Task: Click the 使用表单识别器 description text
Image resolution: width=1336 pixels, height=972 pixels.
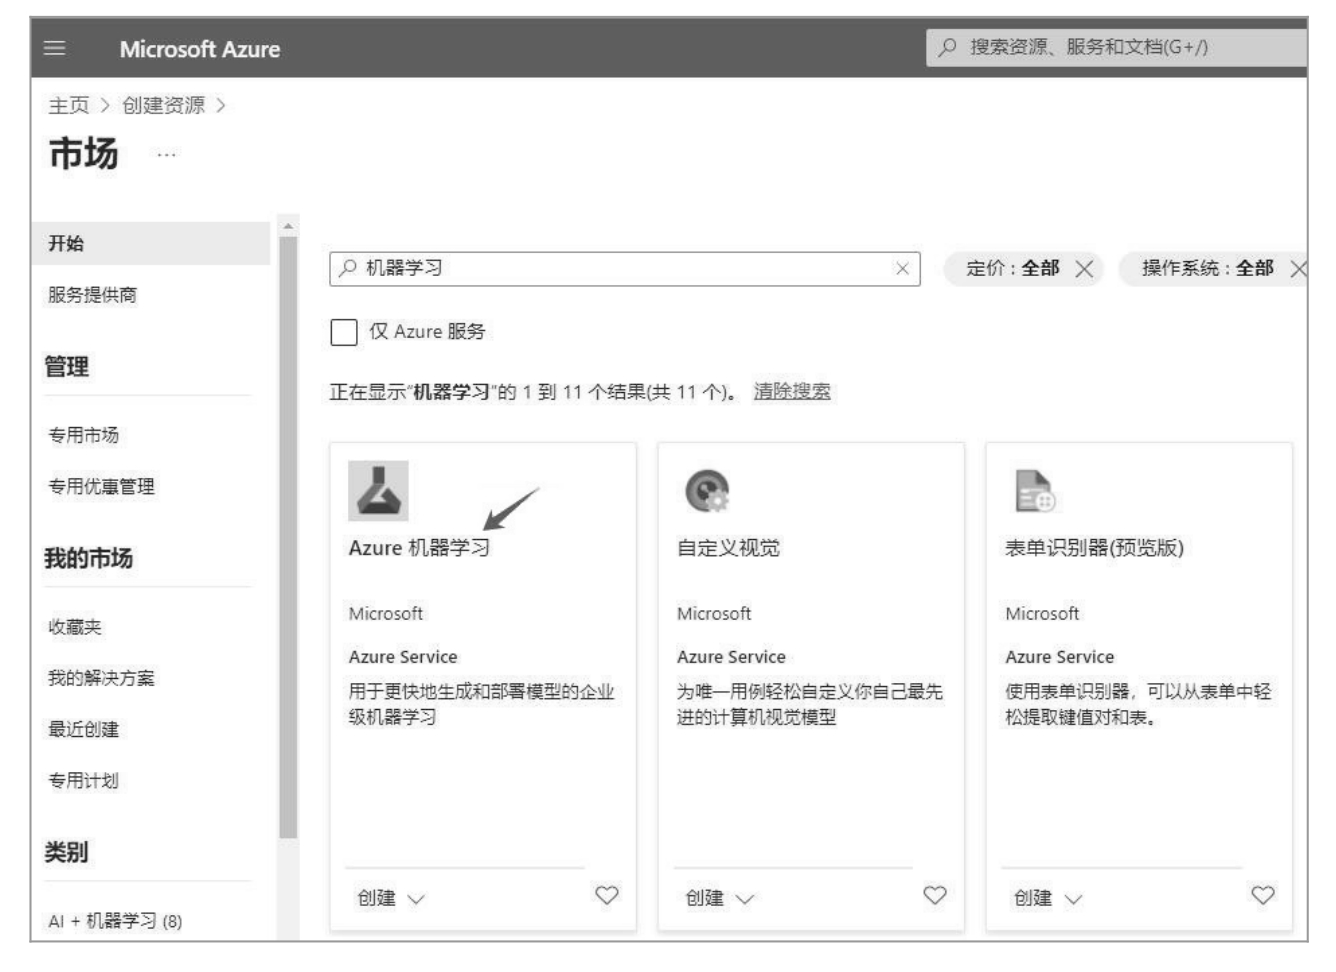Action: point(1138,704)
